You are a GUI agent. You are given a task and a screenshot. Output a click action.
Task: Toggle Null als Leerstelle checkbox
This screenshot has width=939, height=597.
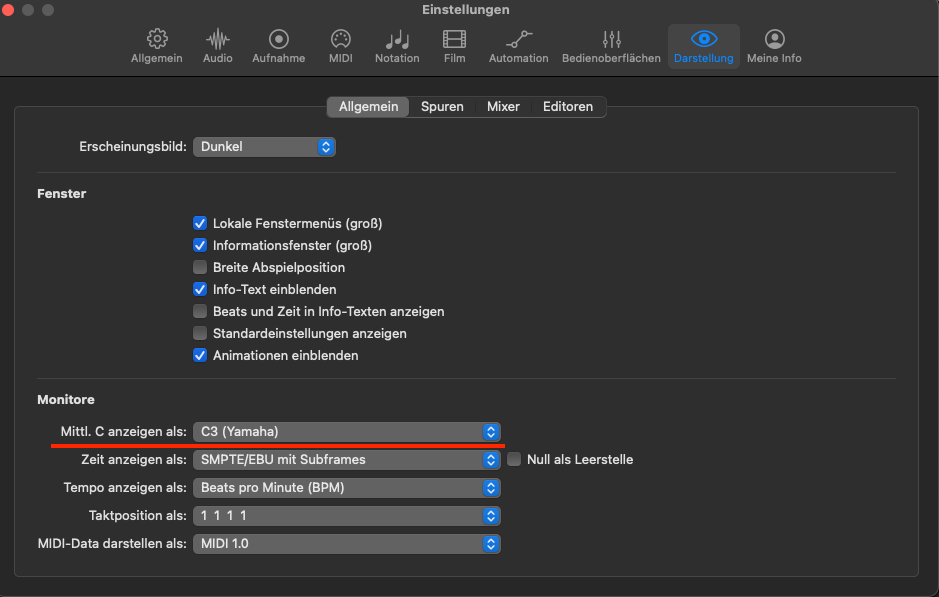[515, 460]
